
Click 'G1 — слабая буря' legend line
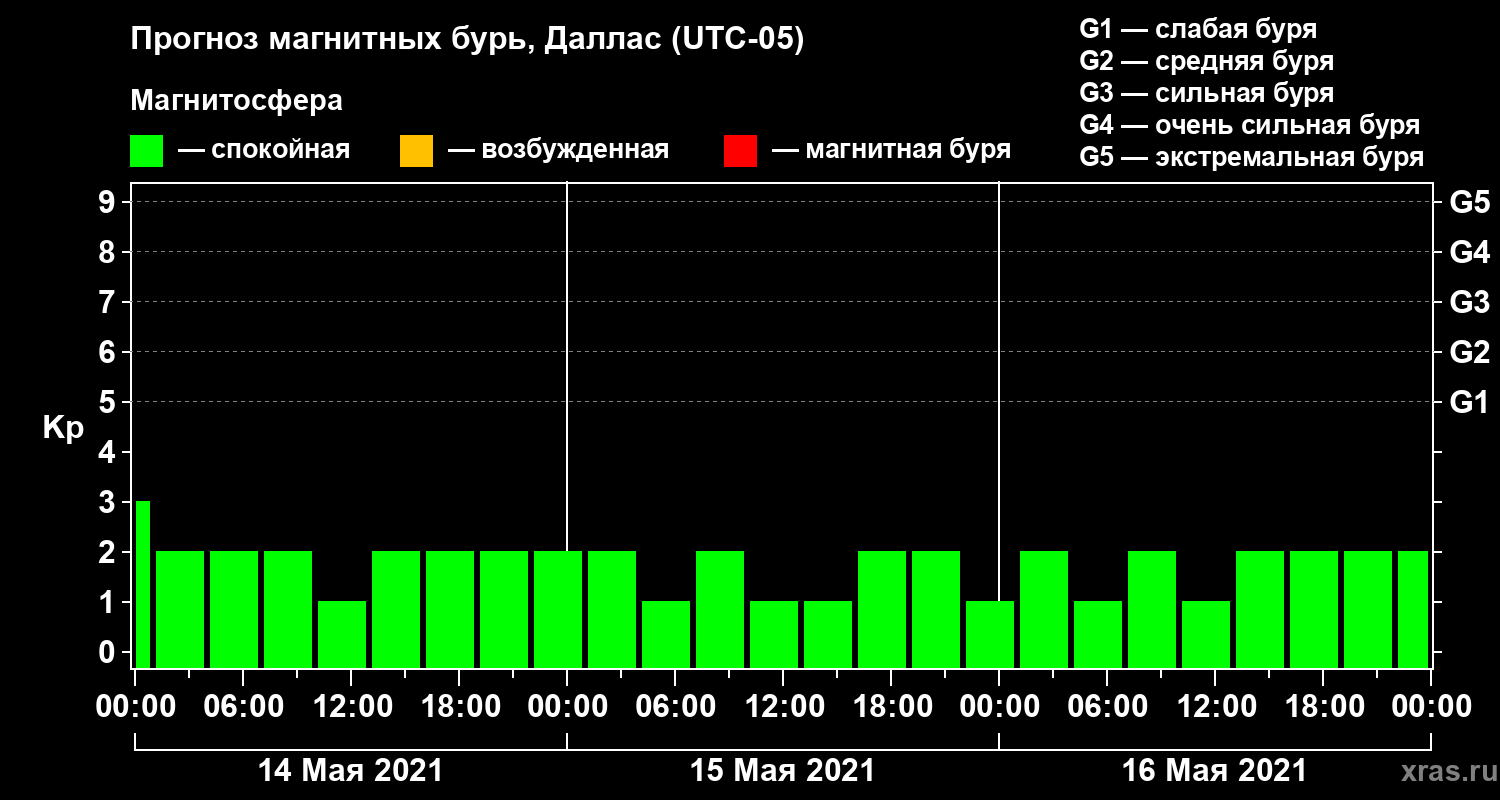pos(1198,29)
